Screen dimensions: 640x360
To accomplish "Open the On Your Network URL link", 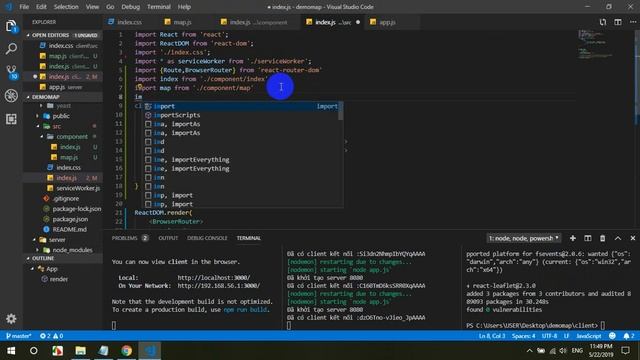I will [x=219, y=286].
